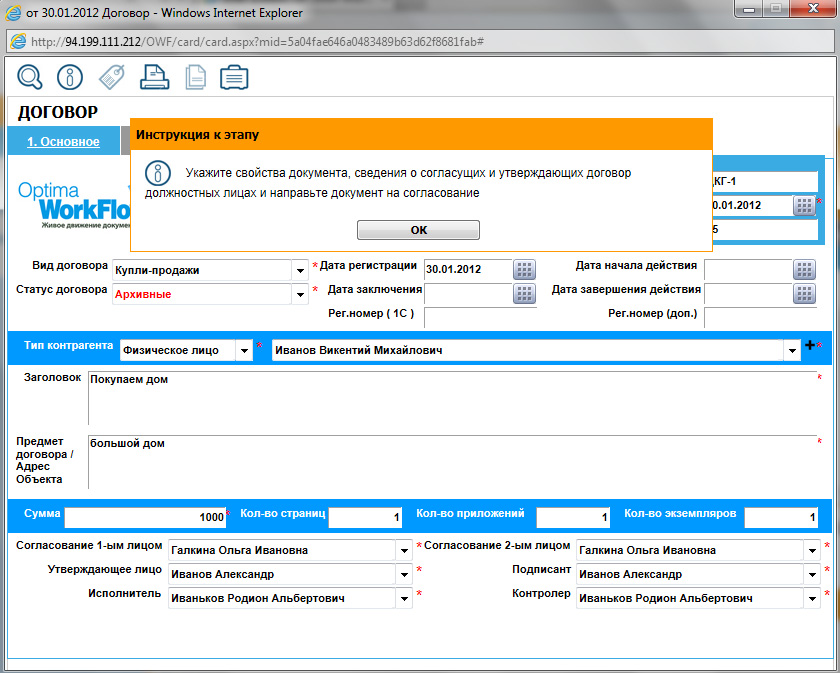Open the Статус договора dropdown
This screenshot has height=673, width=840.
click(x=300, y=294)
